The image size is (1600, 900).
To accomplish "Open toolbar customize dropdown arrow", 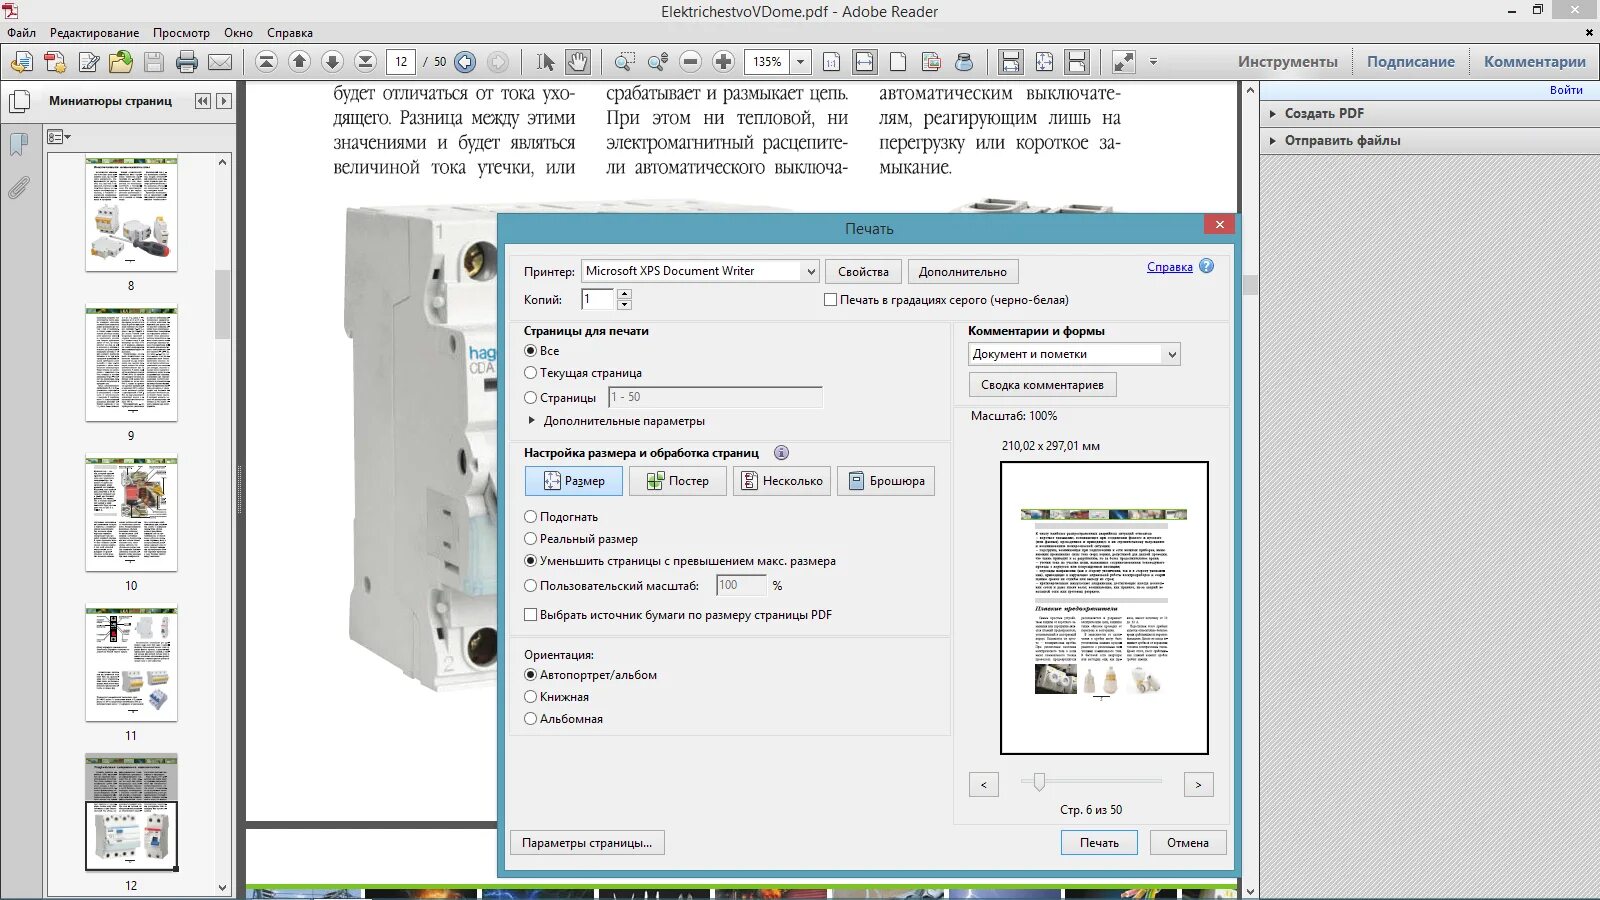I will click(x=1153, y=62).
